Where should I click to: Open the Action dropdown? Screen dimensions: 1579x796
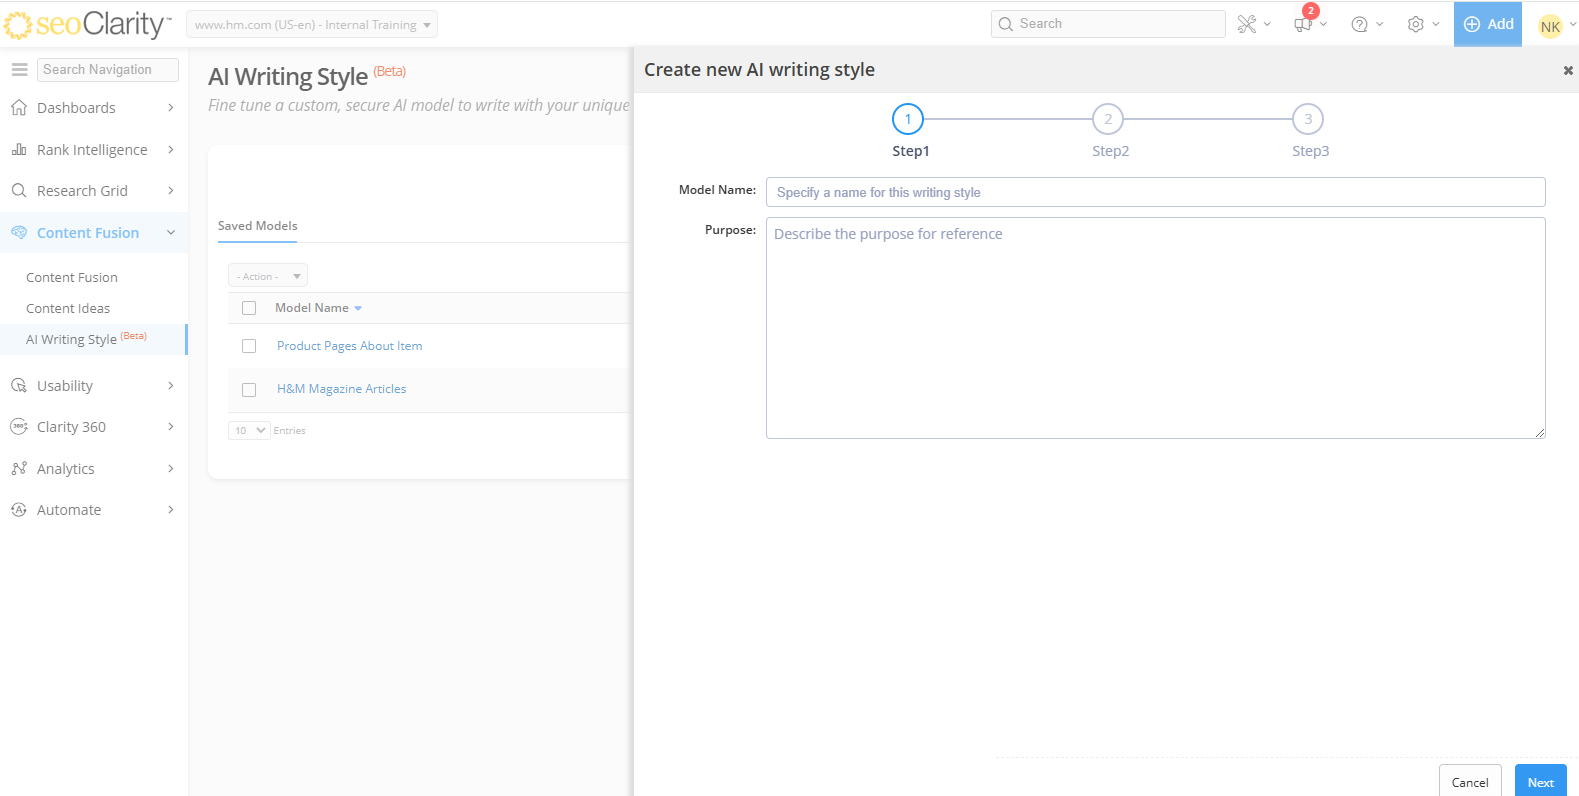click(x=268, y=276)
